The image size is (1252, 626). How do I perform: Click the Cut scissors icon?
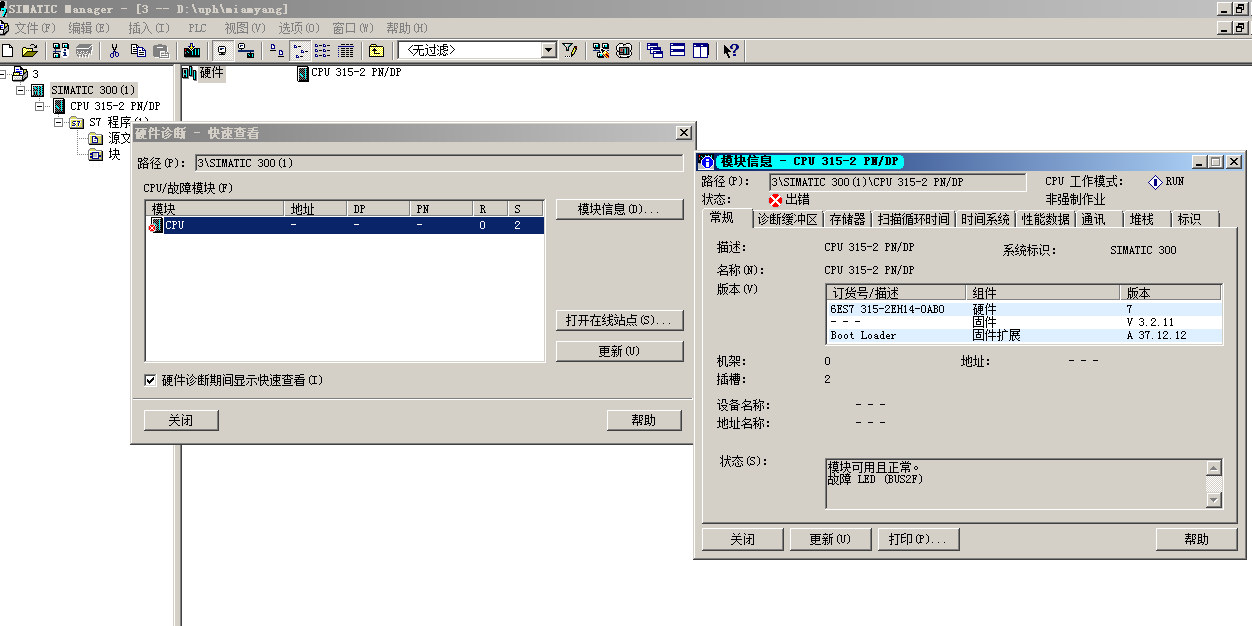(114, 50)
